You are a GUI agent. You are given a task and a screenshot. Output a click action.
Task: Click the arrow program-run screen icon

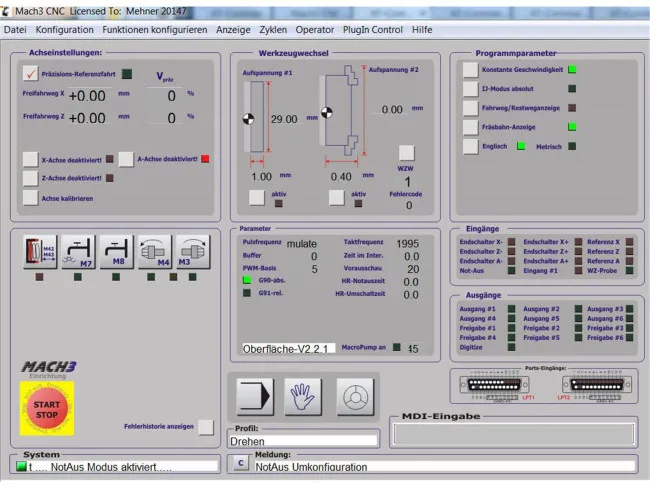[x=255, y=397]
